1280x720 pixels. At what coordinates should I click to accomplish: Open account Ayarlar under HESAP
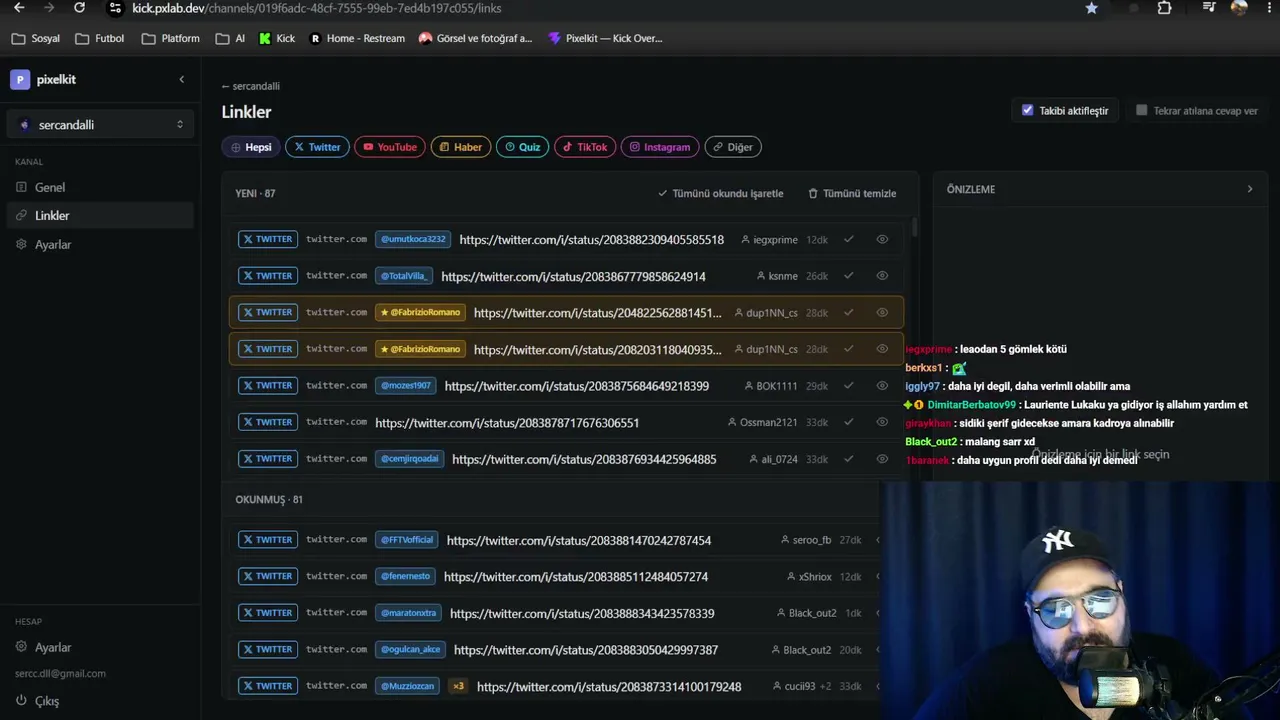pyautogui.click(x=100, y=647)
